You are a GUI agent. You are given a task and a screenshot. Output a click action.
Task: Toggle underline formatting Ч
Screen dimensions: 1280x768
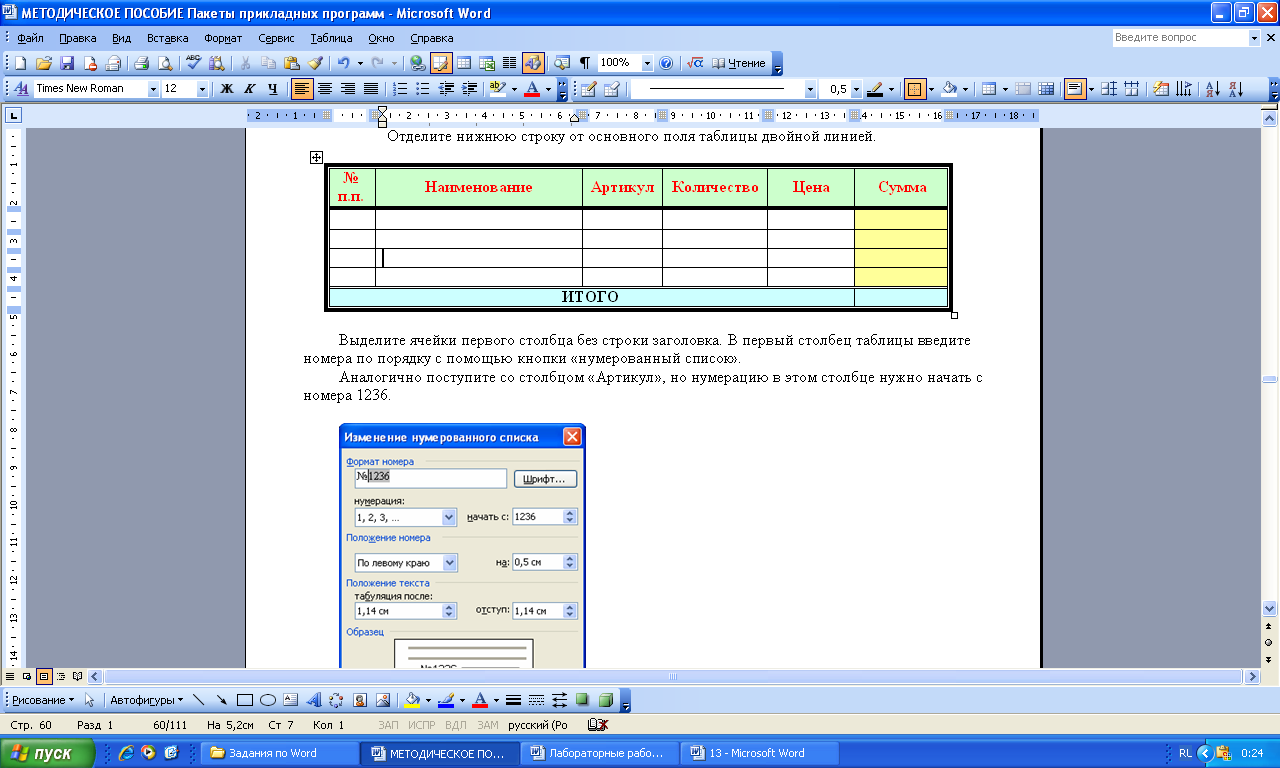[272, 89]
